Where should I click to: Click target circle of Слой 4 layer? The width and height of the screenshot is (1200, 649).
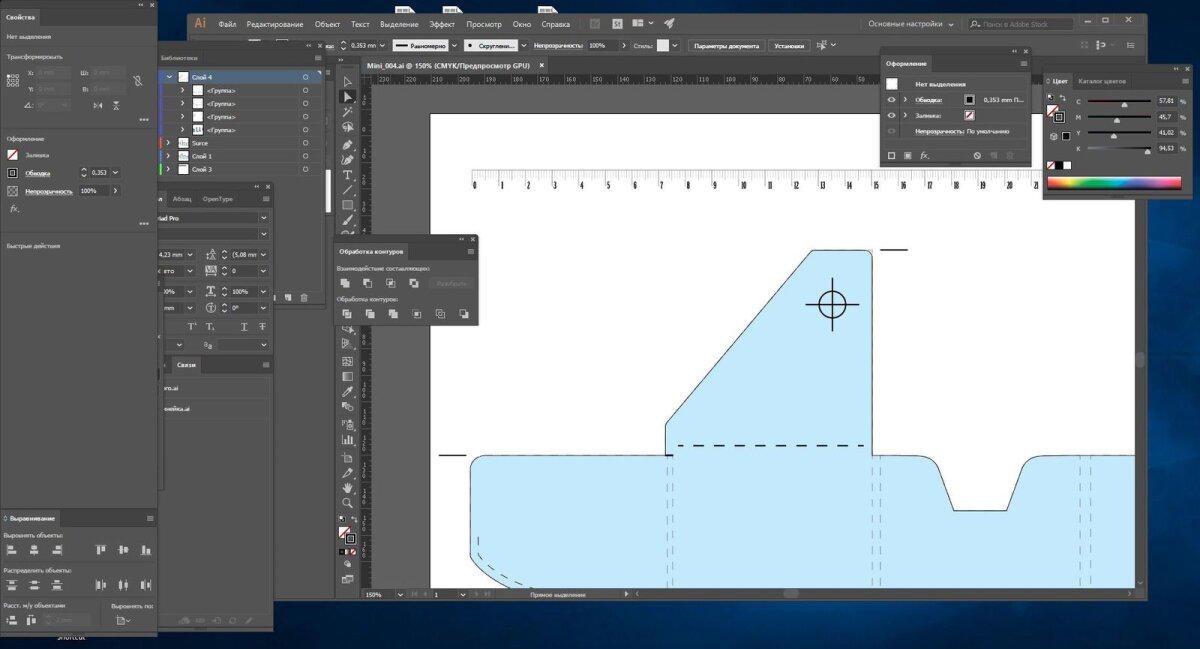(x=305, y=77)
